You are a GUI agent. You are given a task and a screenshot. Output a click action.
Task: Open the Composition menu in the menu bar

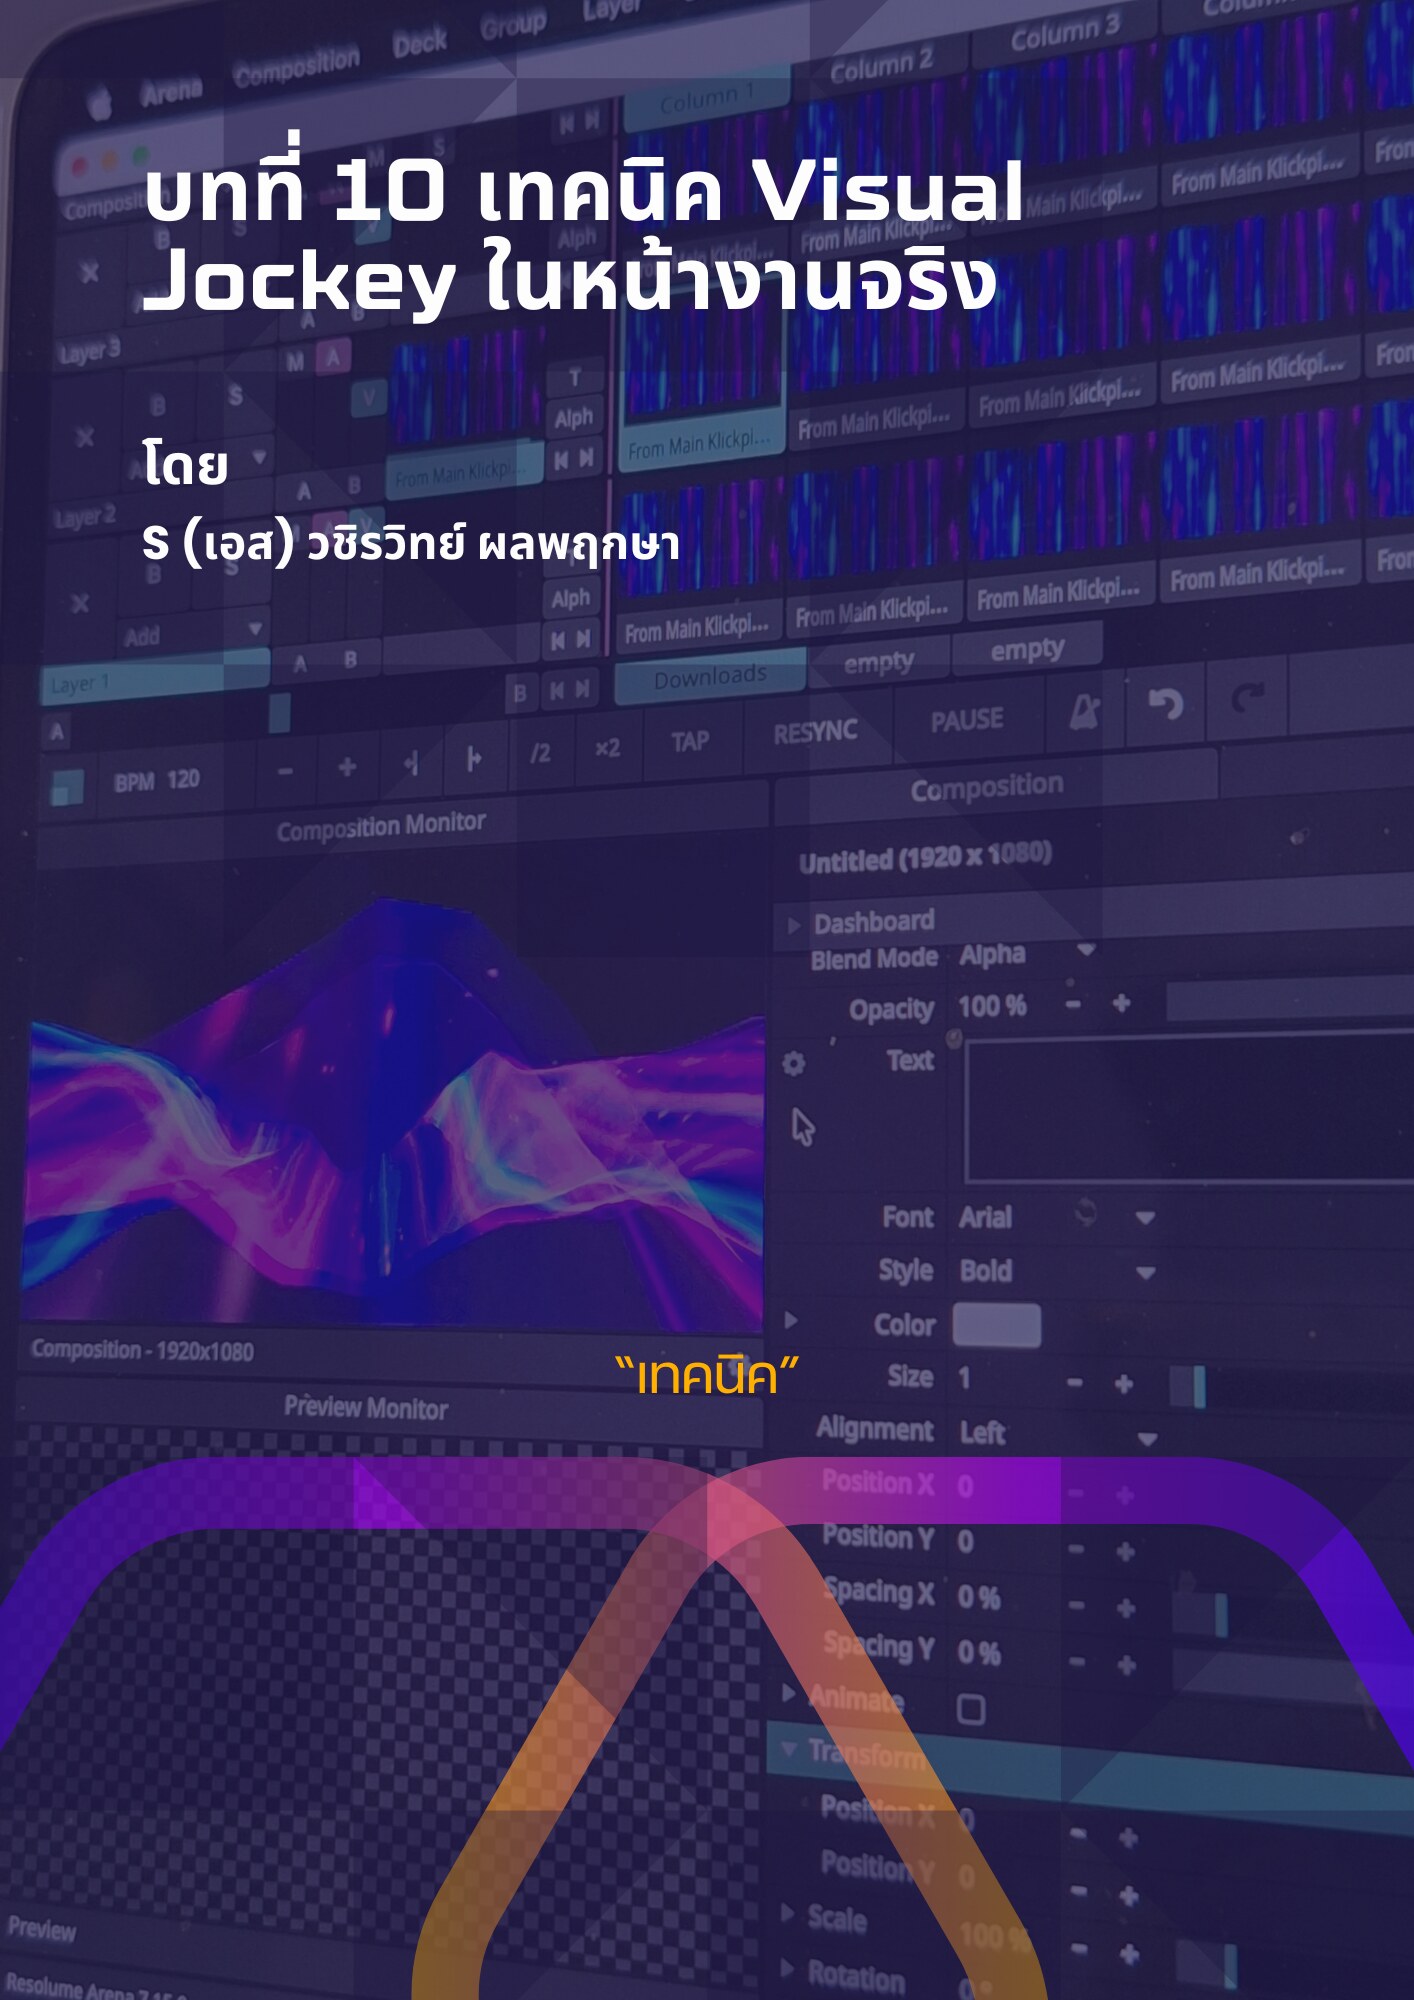pyautogui.click(x=296, y=65)
